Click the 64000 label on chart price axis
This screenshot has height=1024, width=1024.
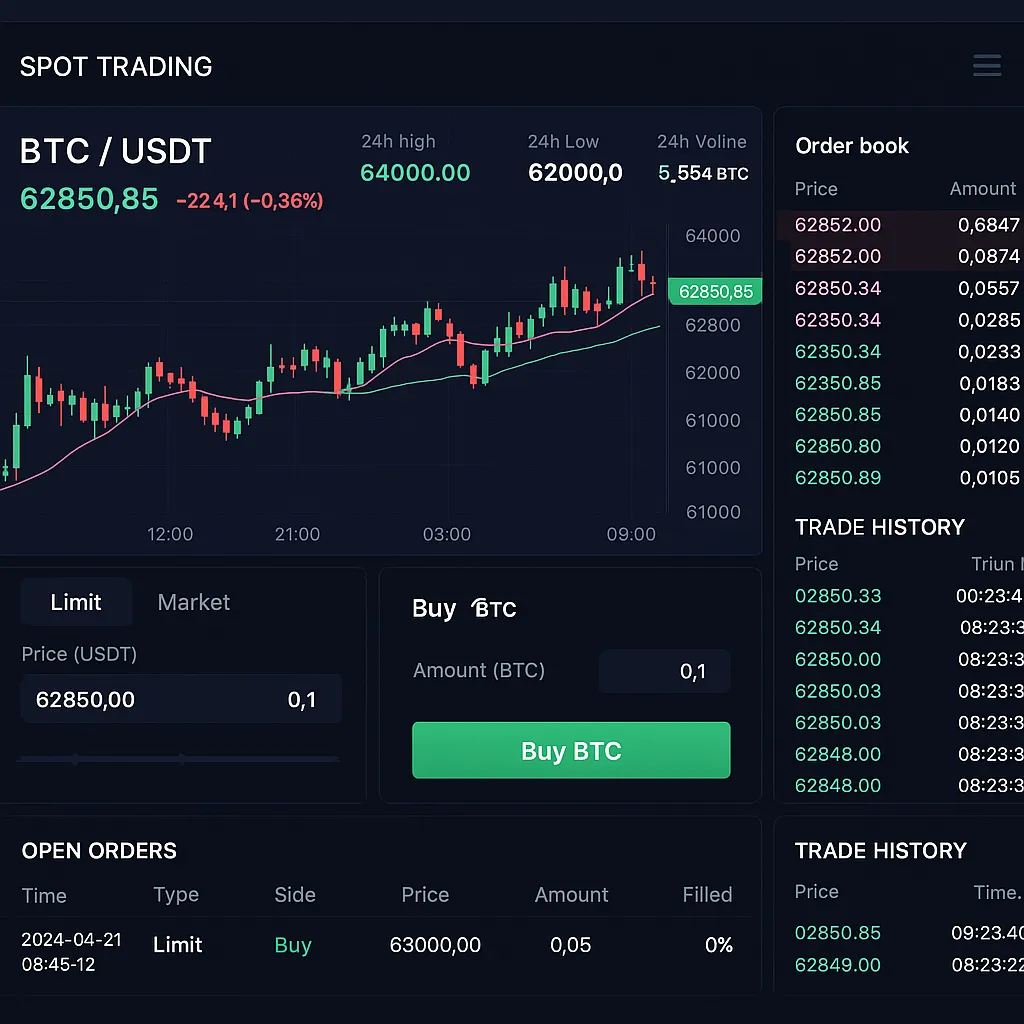click(712, 236)
